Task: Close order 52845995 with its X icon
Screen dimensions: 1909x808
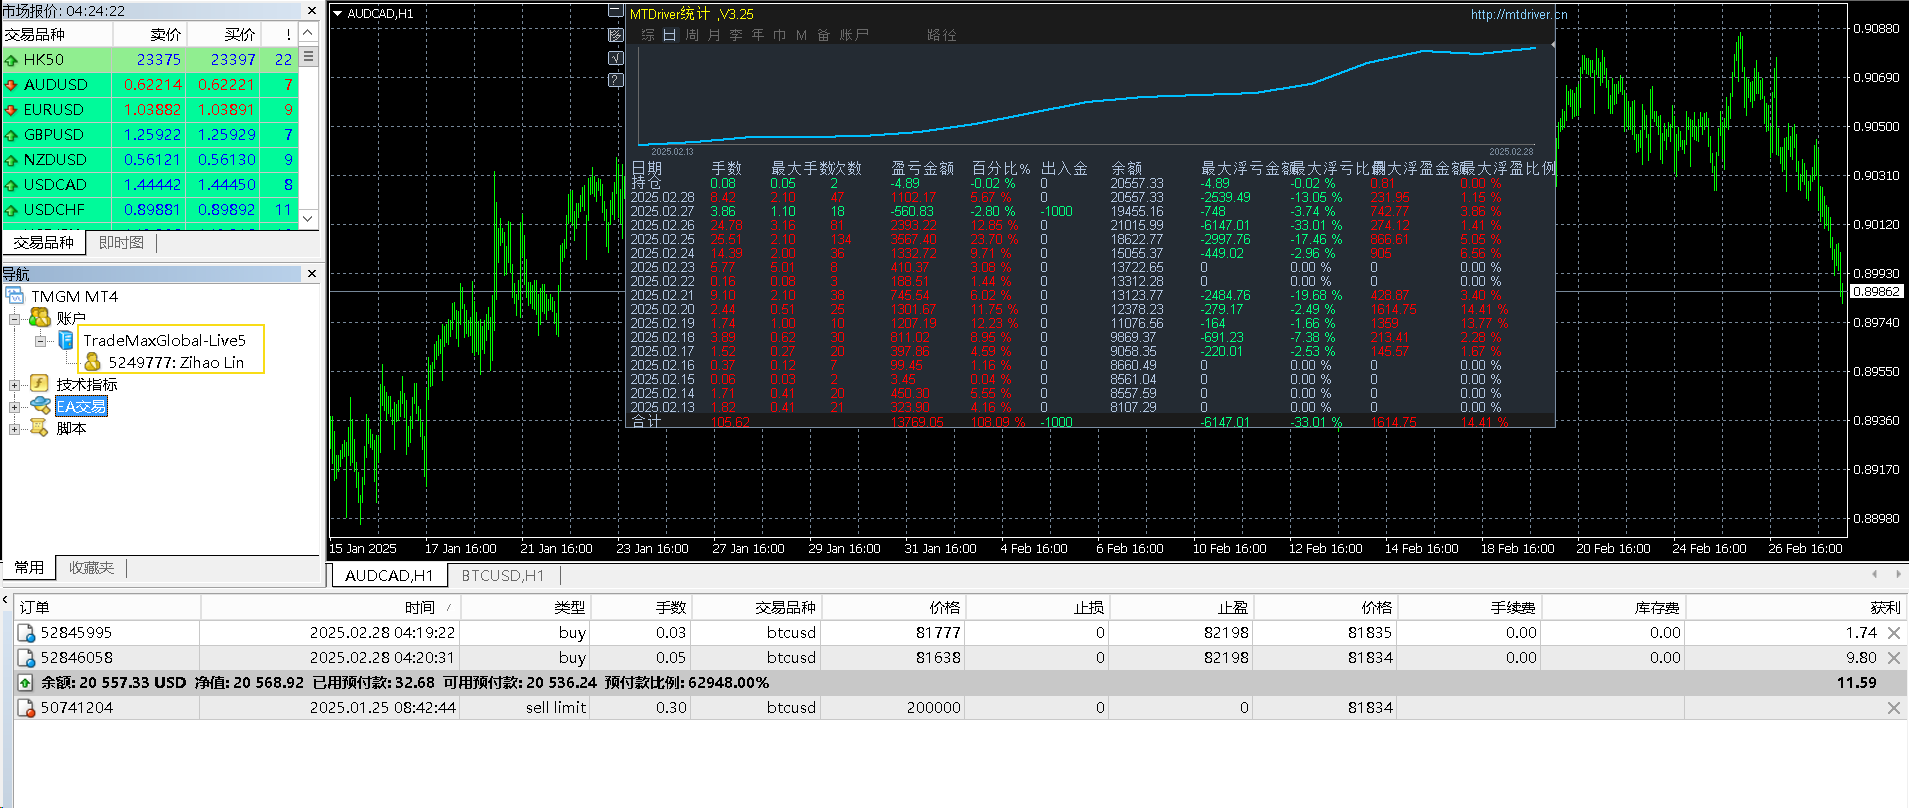Action: point(1893,633)
